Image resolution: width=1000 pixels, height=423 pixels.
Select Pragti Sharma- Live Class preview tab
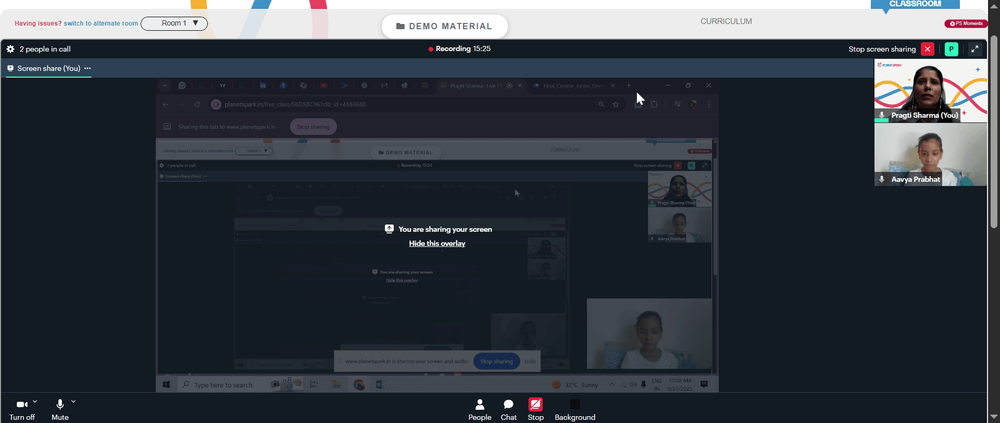click(481, 85)
